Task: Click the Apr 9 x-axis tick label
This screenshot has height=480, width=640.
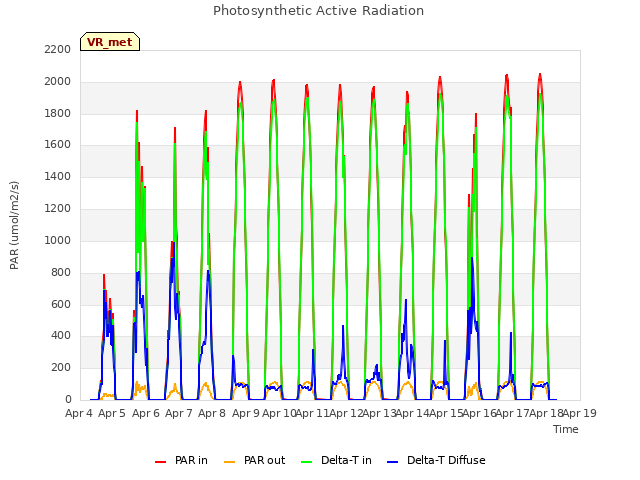Action: [x=246, y=413]
